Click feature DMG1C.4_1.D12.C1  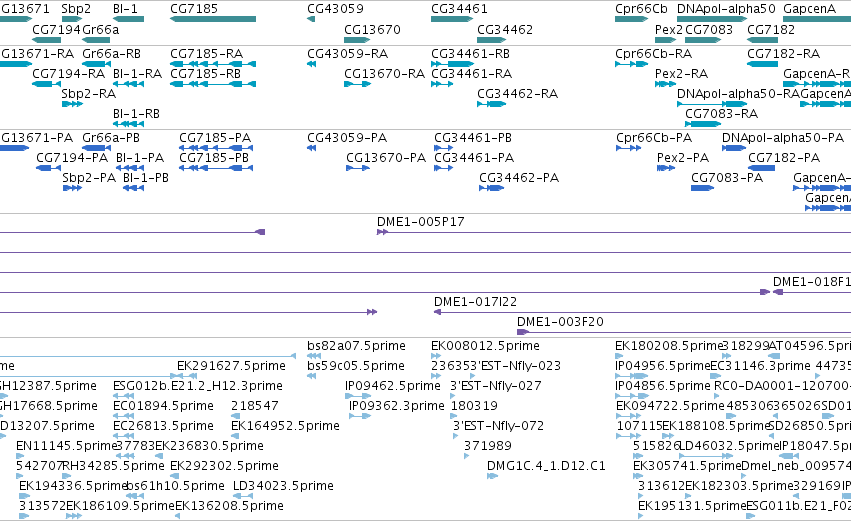click(546, 466)
